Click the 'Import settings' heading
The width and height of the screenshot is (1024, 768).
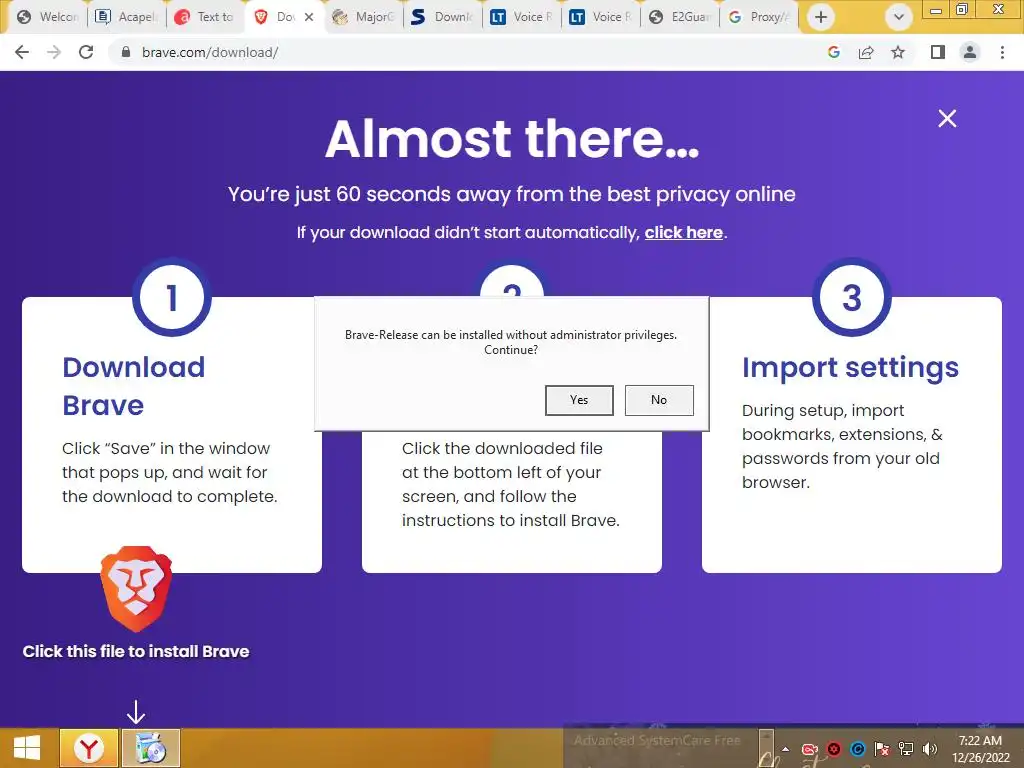850,368
